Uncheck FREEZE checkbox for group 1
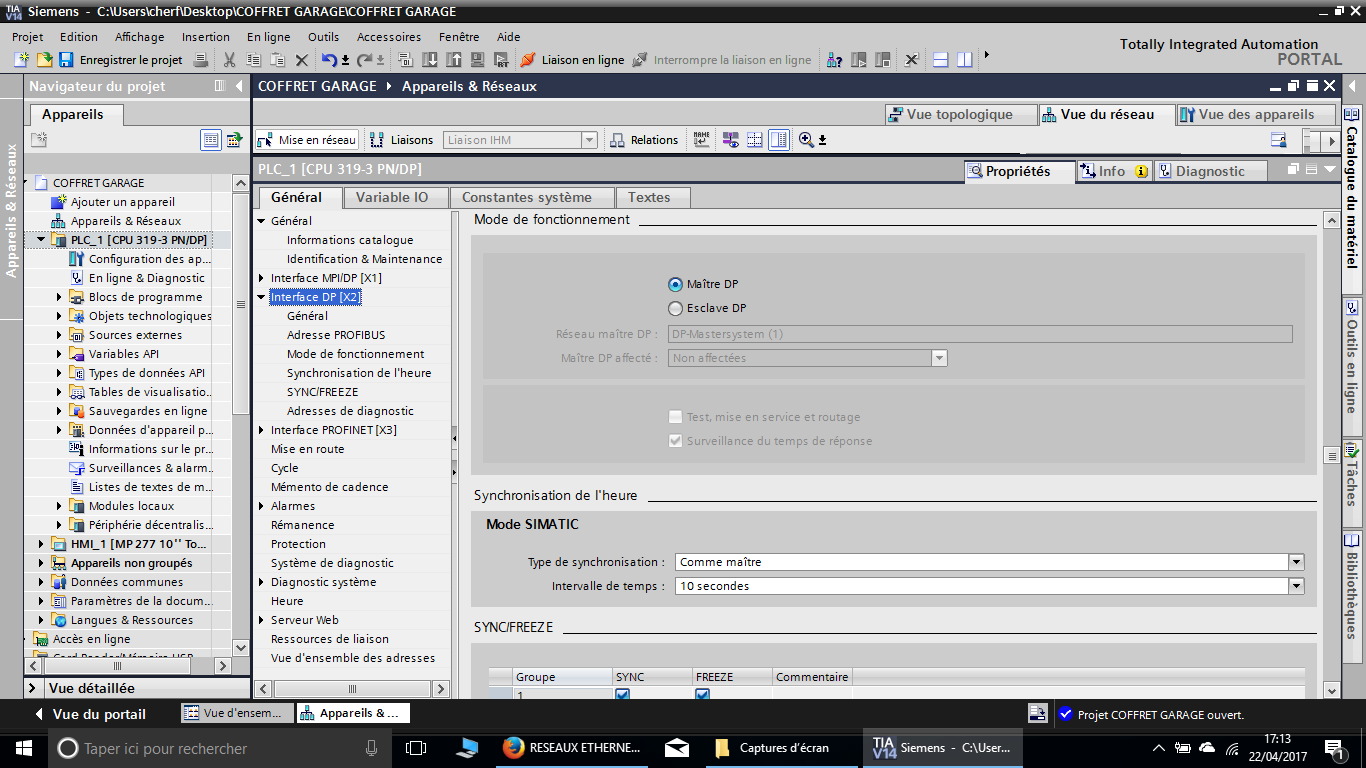The width and height of the screenshot is (1366, 768). point(702,694)
